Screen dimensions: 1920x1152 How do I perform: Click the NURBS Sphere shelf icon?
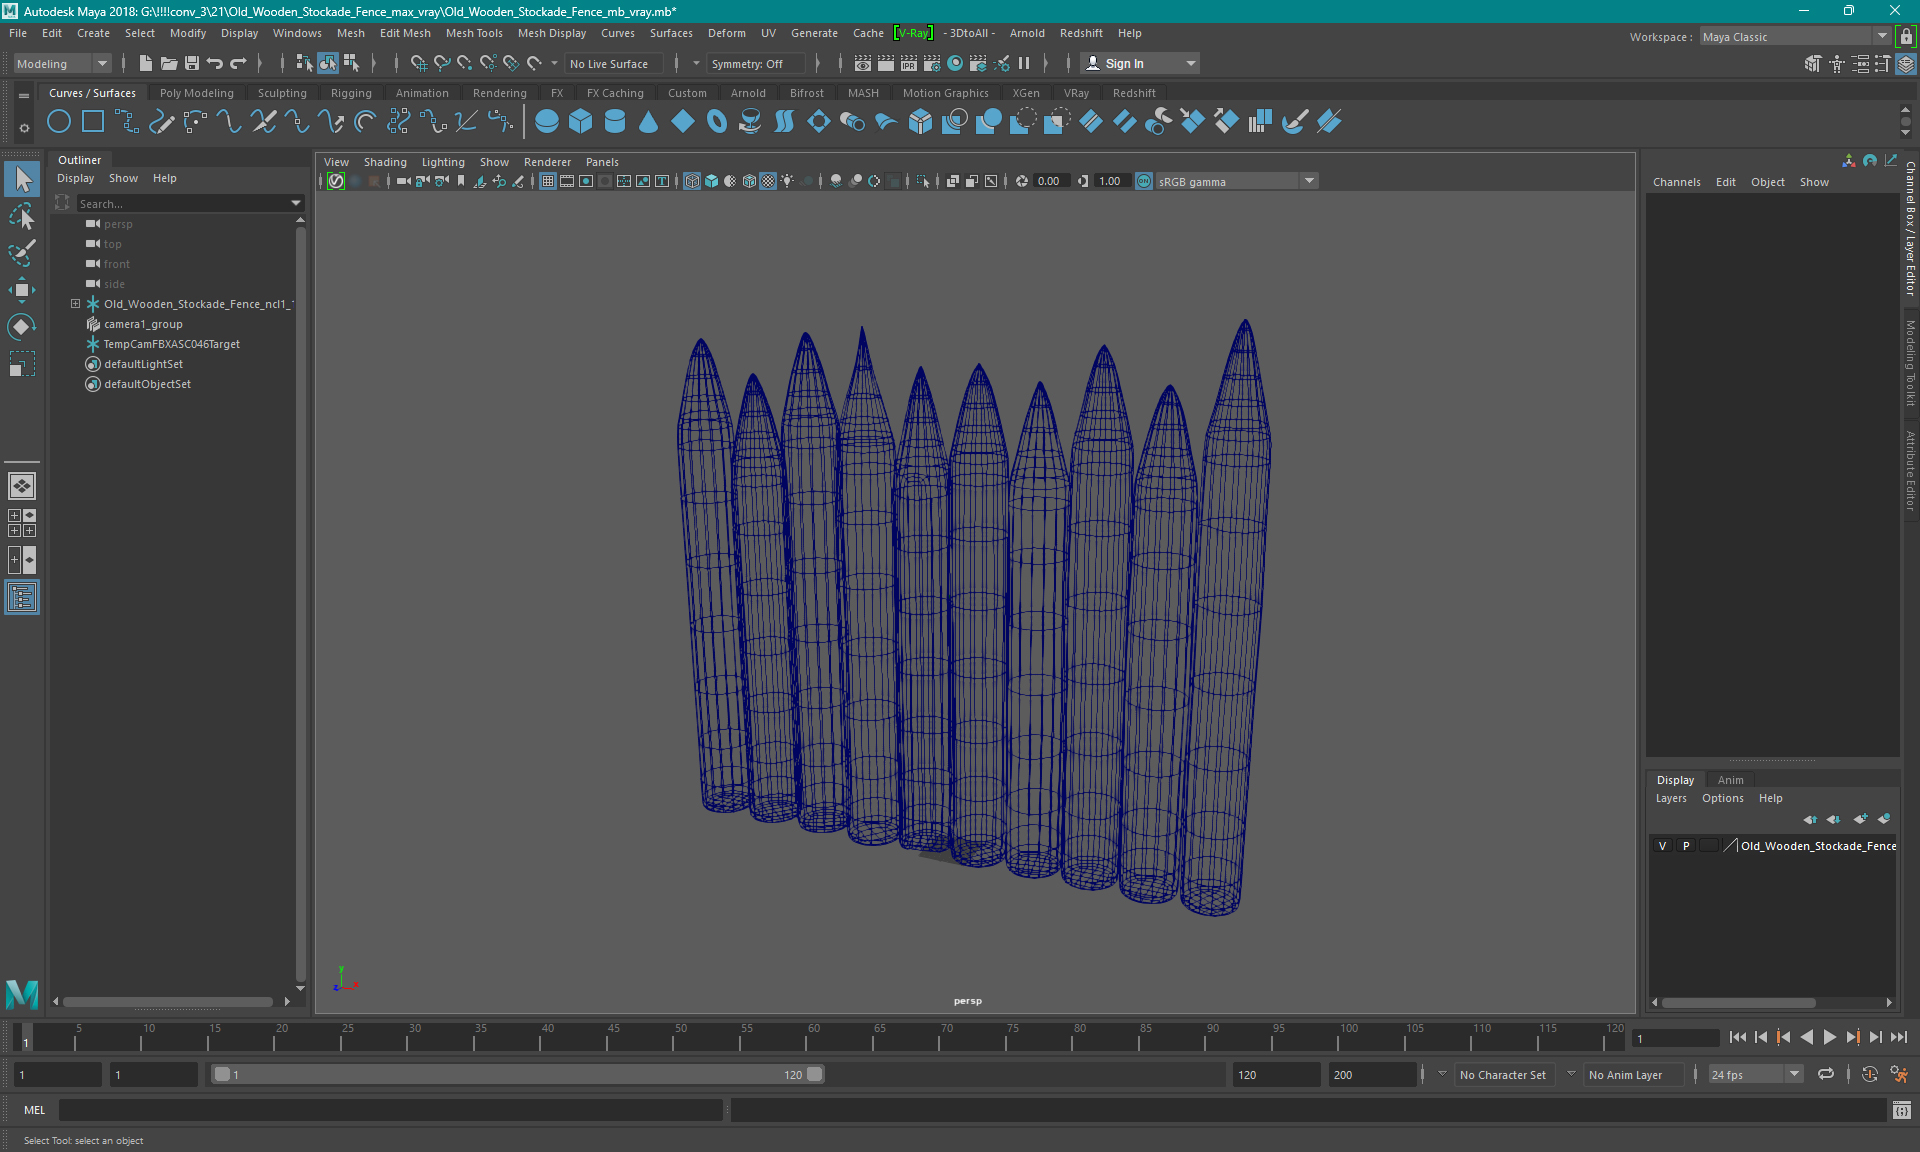point(547,122)
